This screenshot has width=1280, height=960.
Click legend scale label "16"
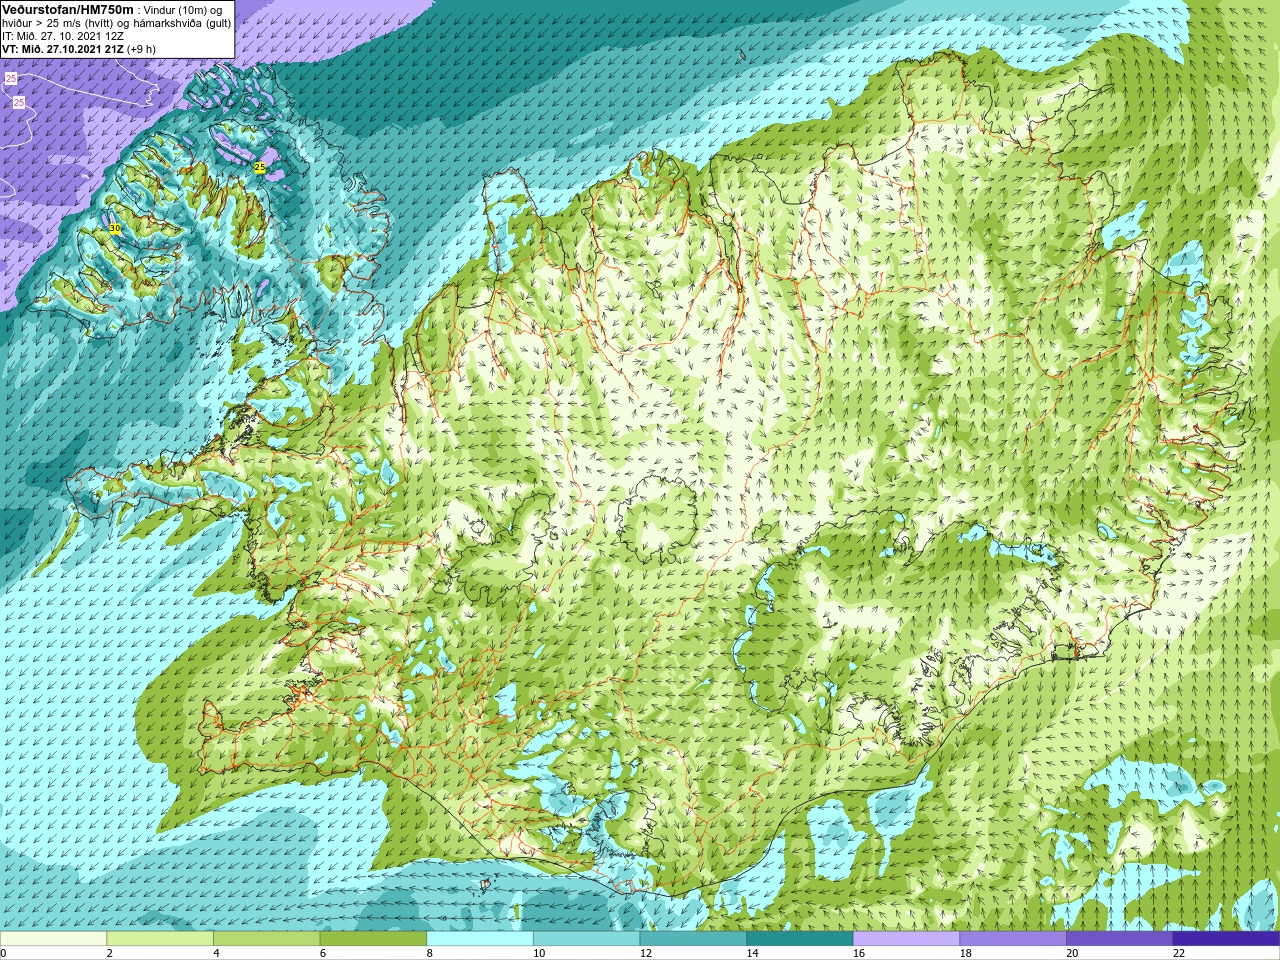coord(859,954)
